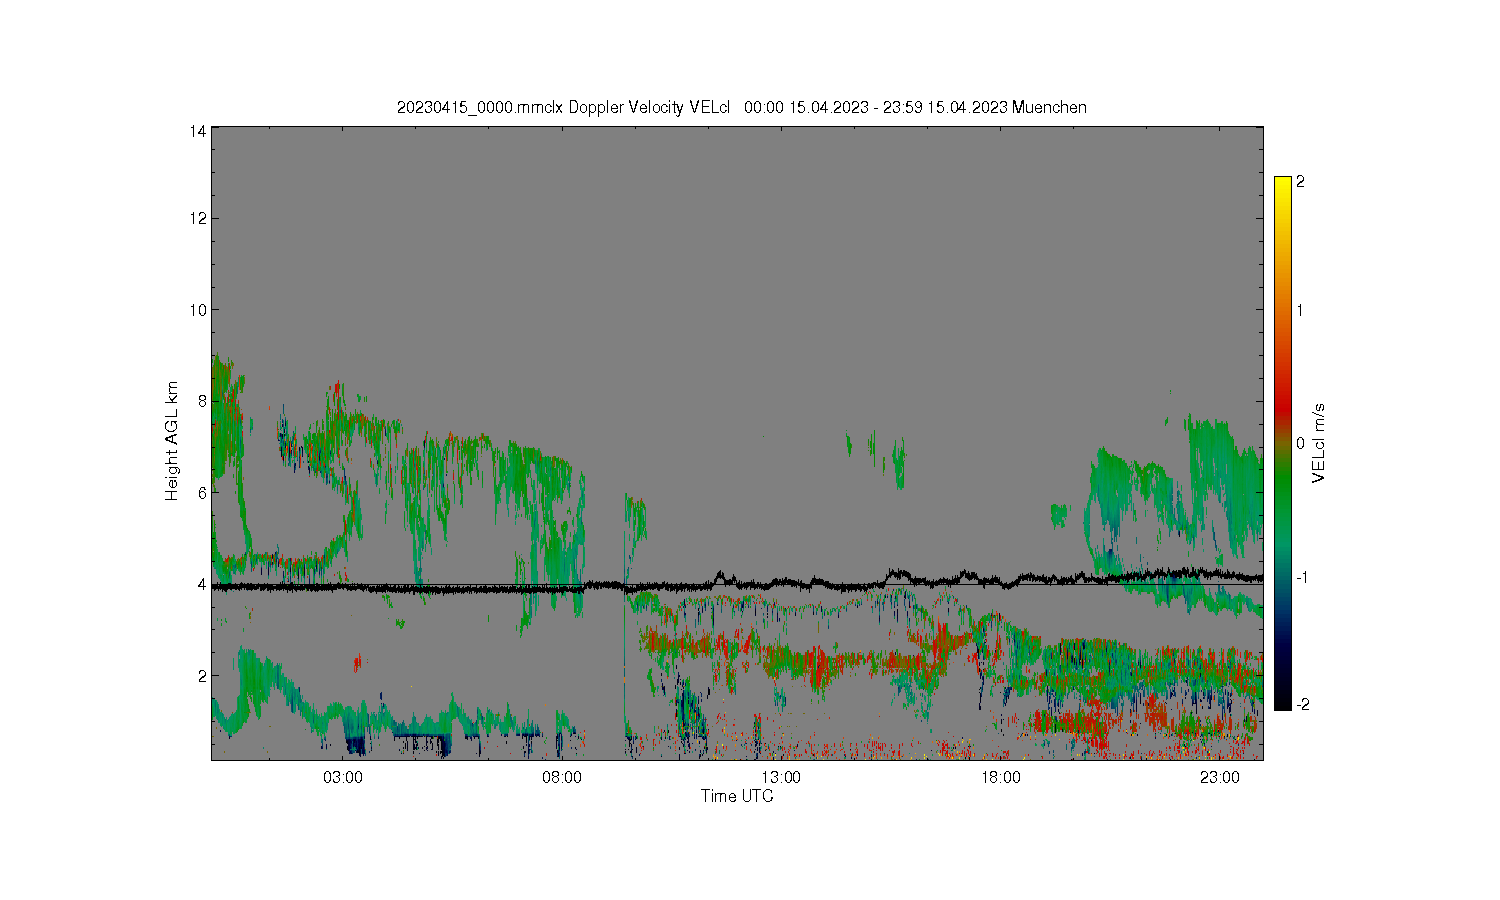Click the '08:00' time tick label
Screen dimensions: 1500x900
(562, 778)
